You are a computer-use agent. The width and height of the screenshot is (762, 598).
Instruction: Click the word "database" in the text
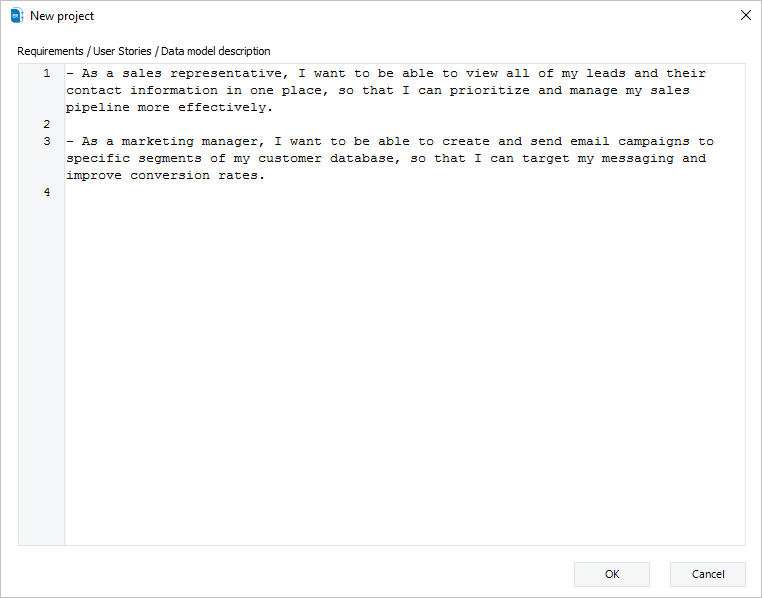364,158
